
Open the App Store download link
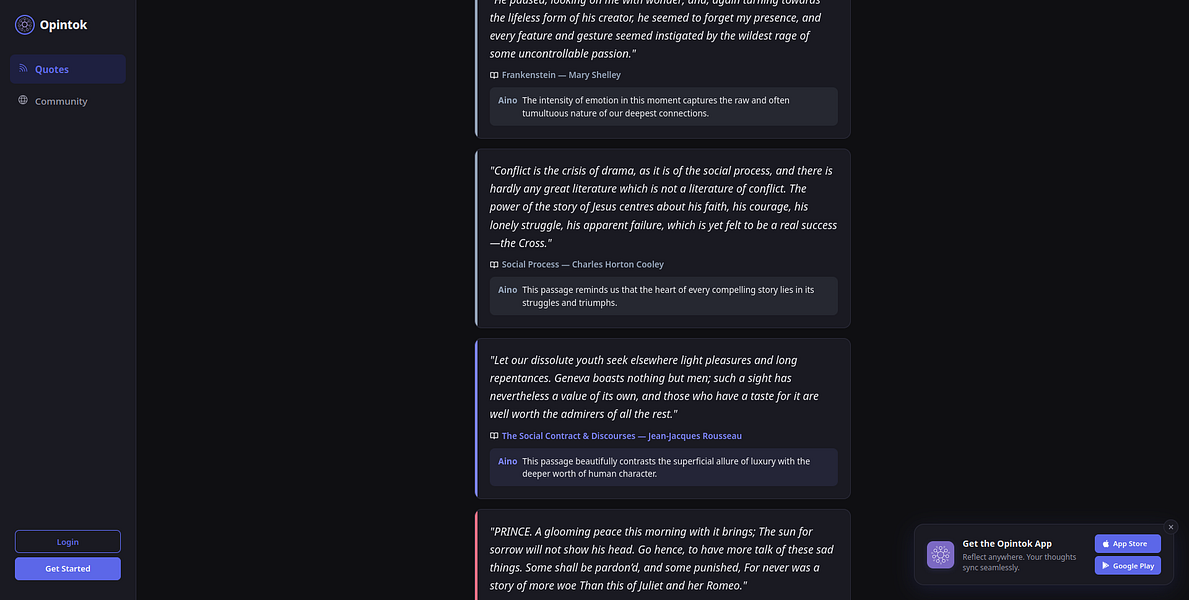pos(1128,543)
